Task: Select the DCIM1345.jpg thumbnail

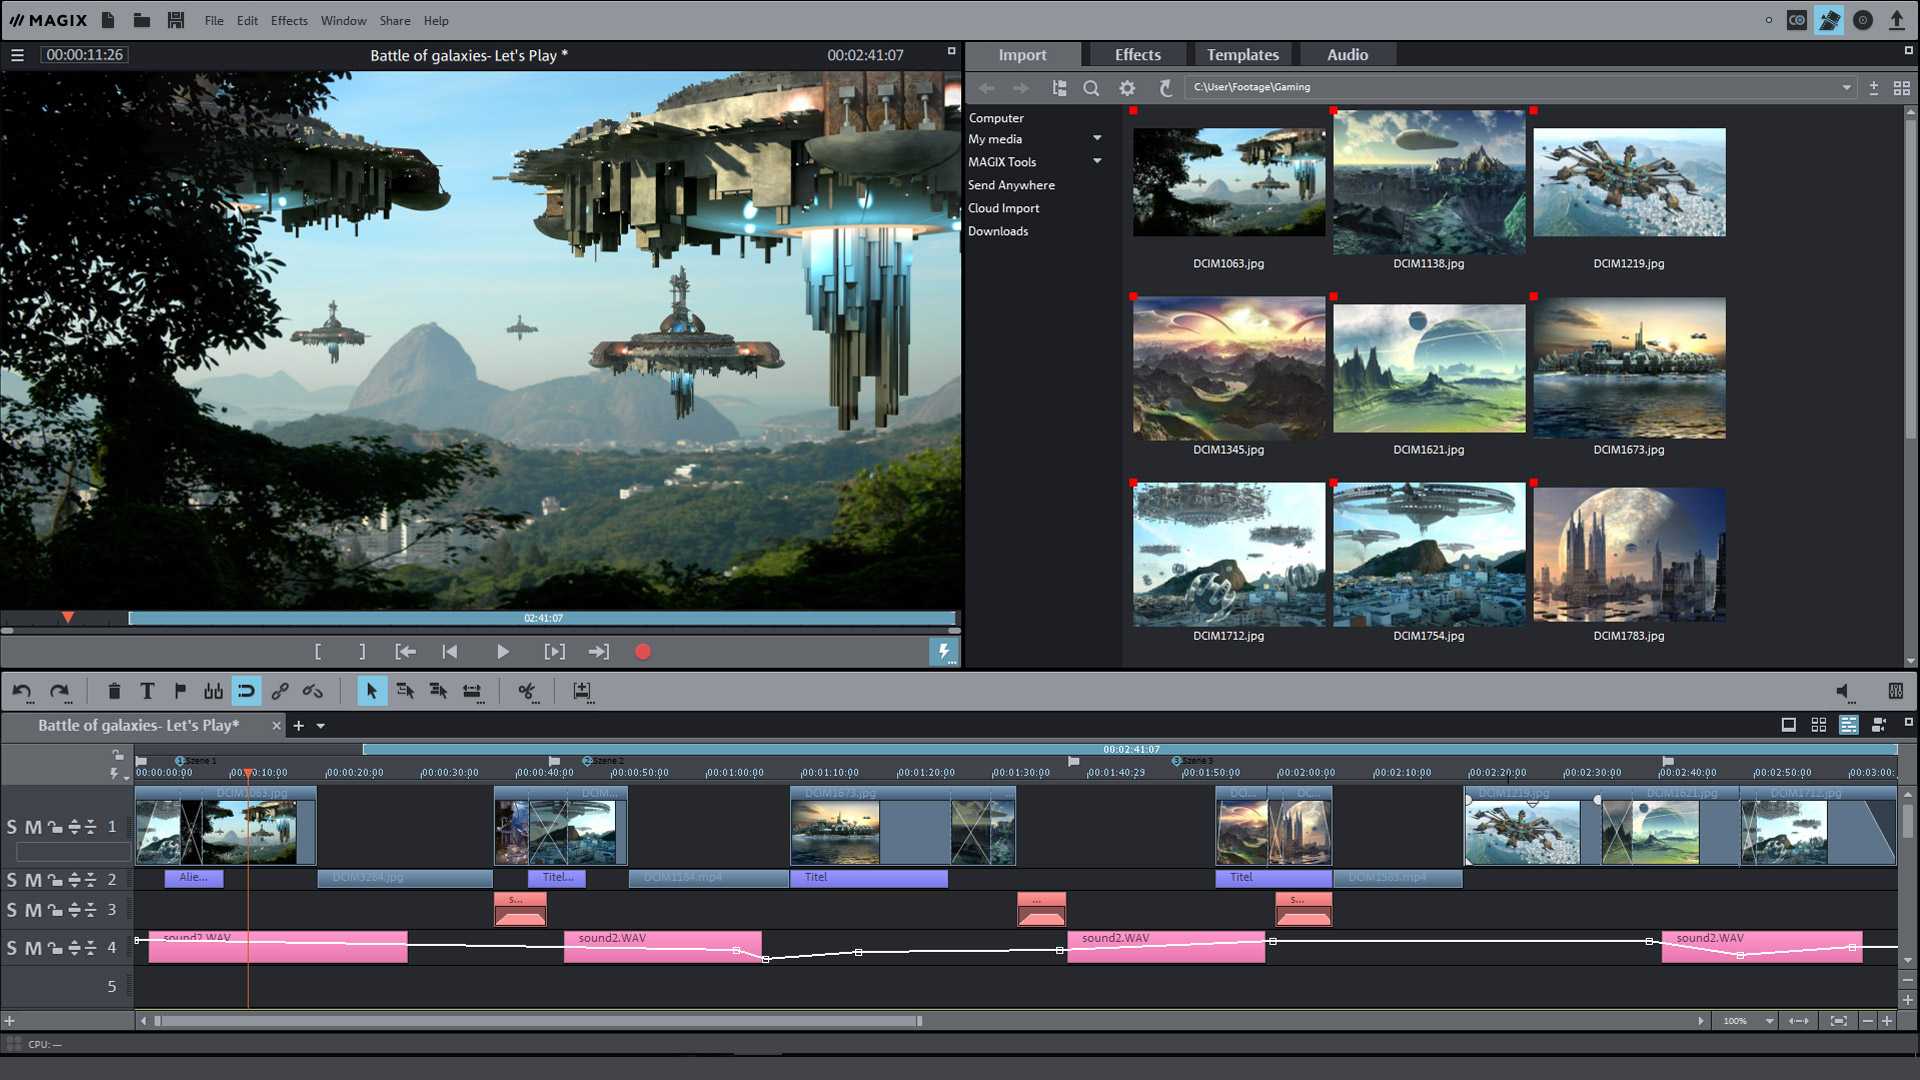Action: tap(1229, 368)
